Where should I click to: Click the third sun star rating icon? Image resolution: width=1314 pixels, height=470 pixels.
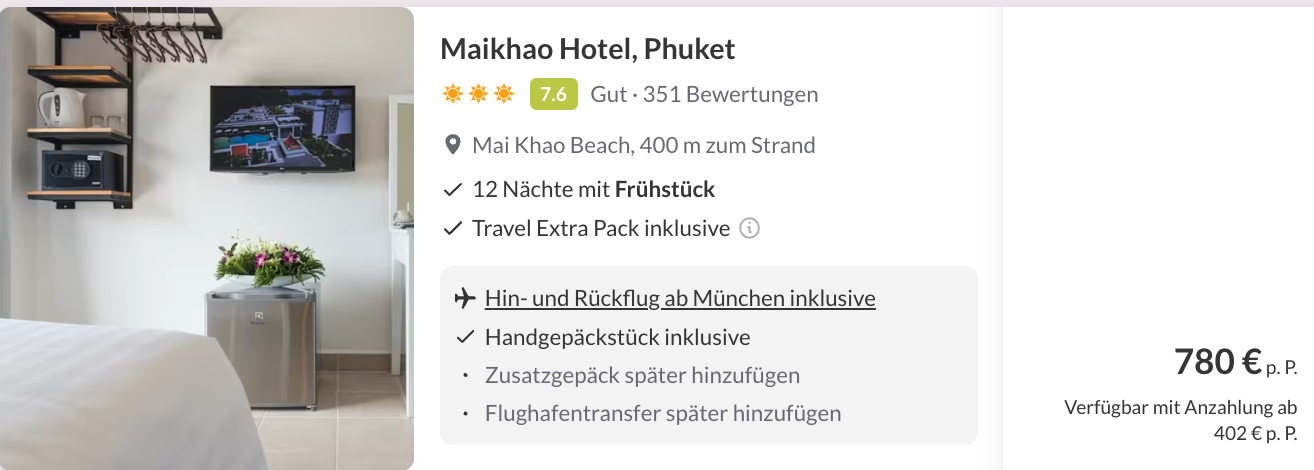pyautogui.click(x=504, y=94)
